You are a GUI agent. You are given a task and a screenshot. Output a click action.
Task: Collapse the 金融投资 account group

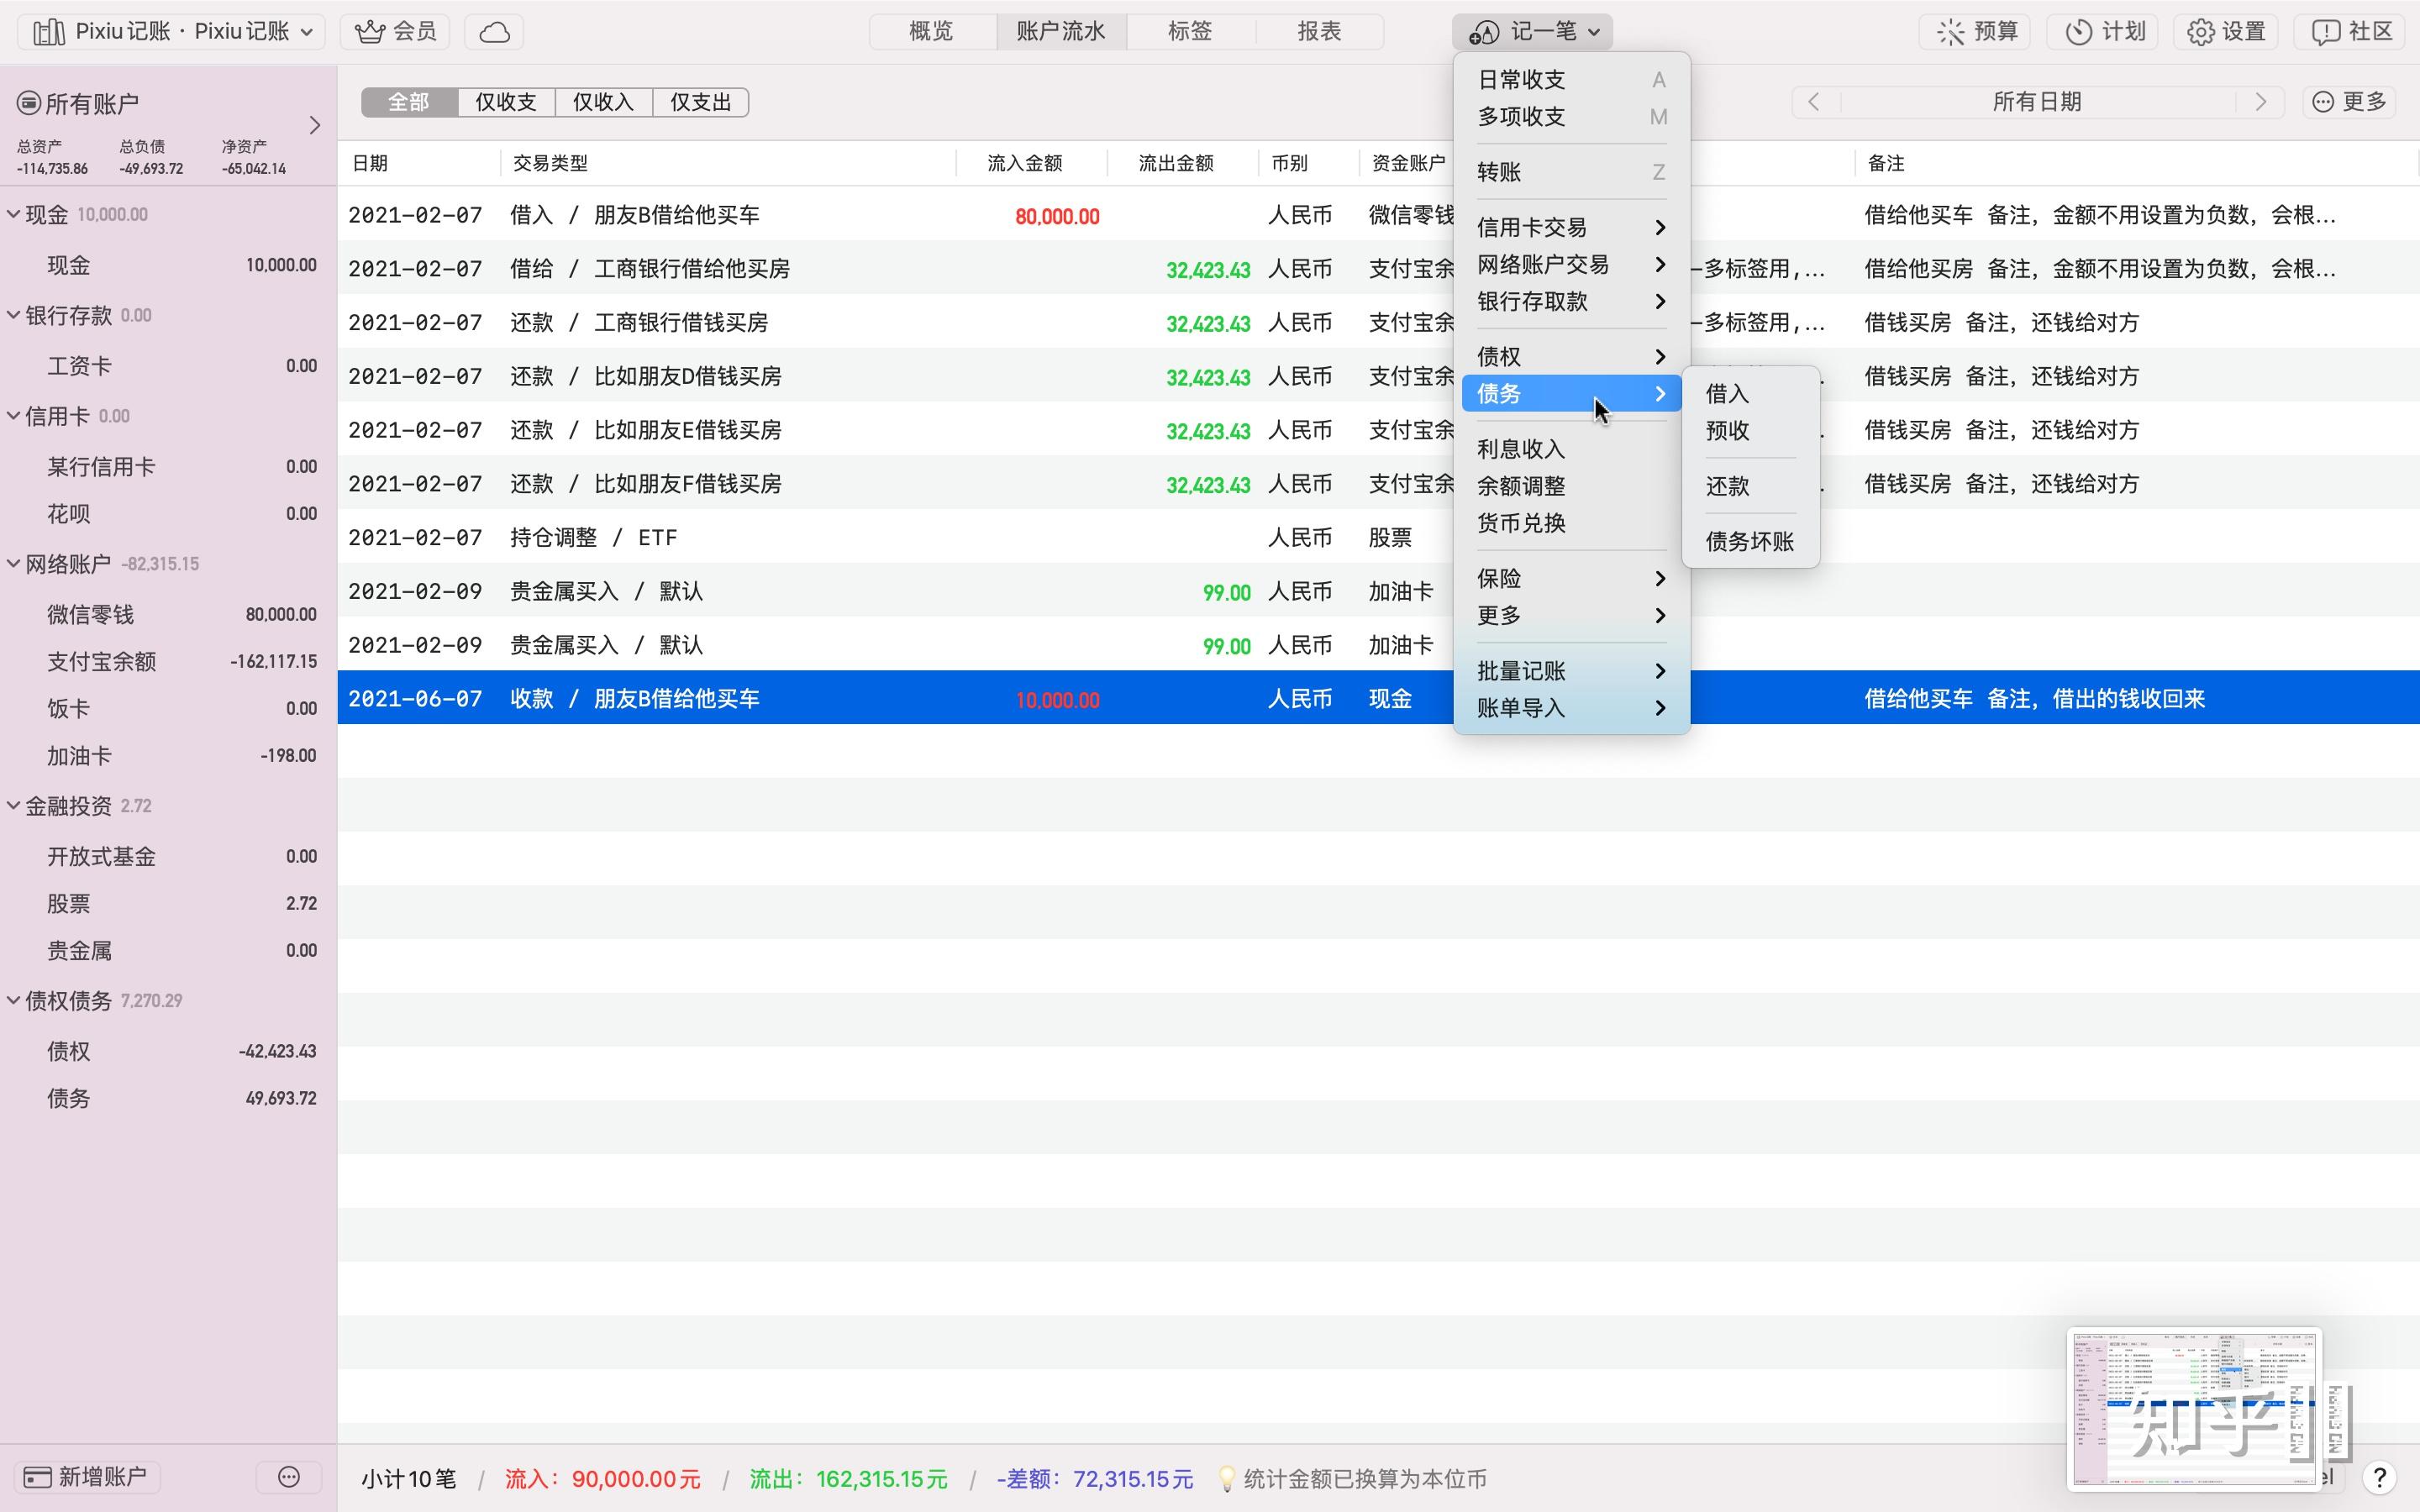(14, 806)
